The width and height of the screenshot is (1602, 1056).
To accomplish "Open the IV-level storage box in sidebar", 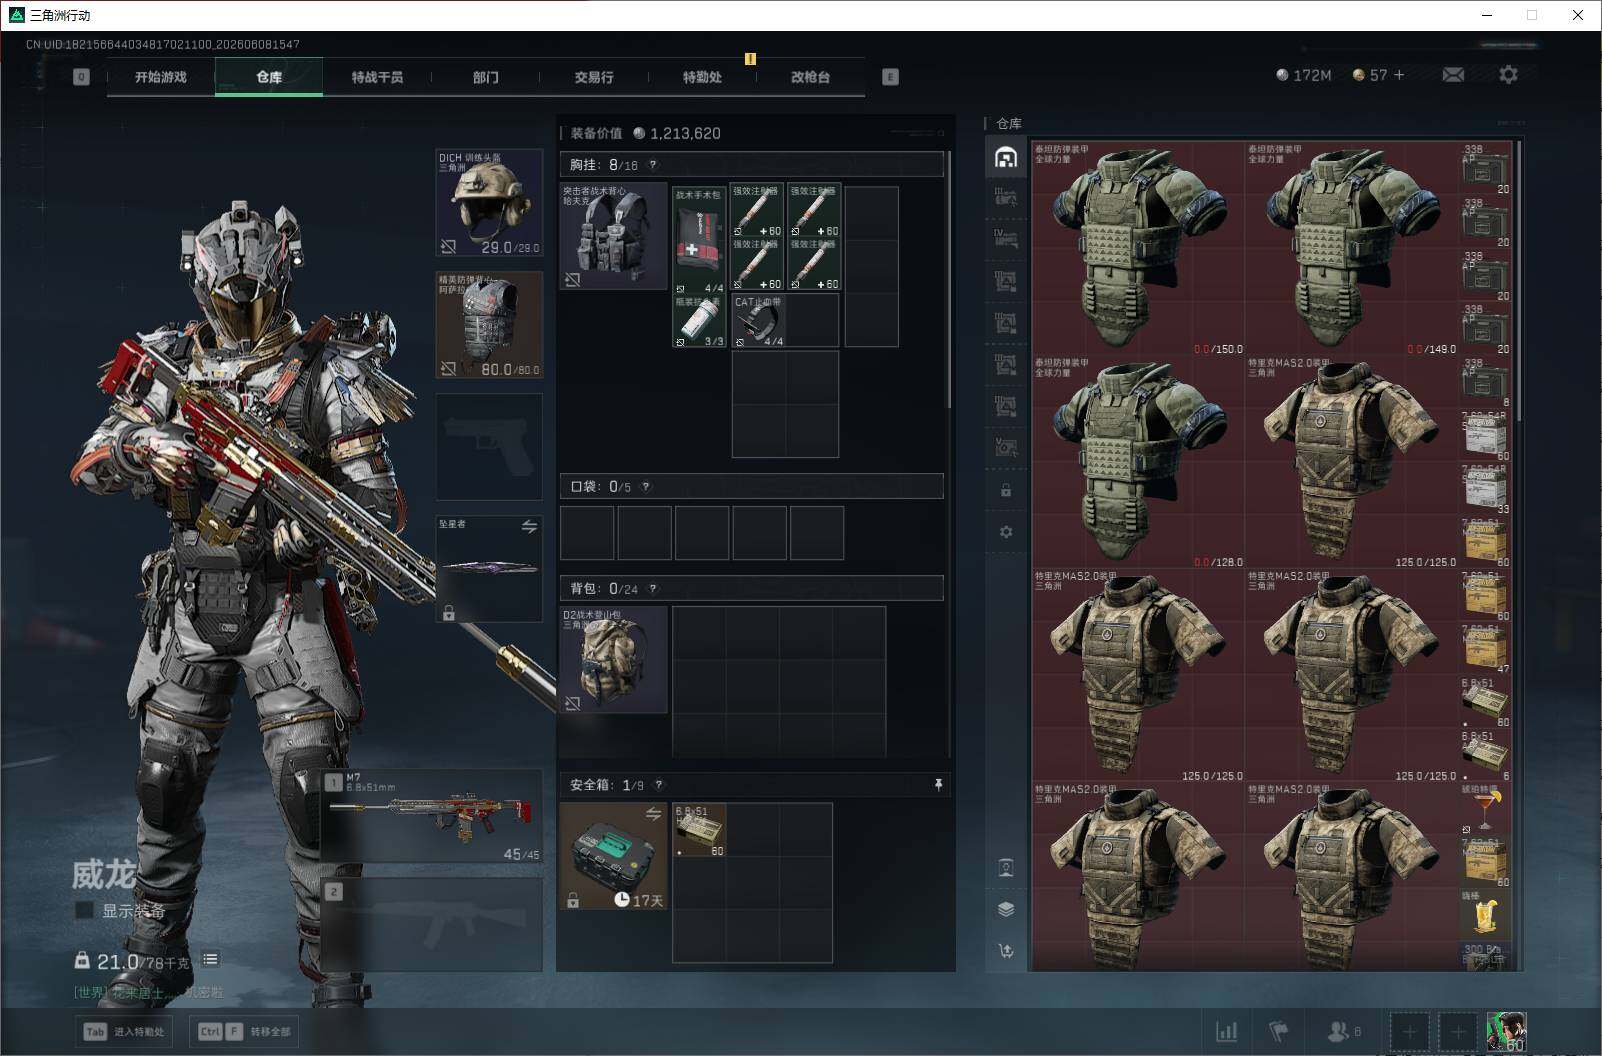I will pos(1006,238).
